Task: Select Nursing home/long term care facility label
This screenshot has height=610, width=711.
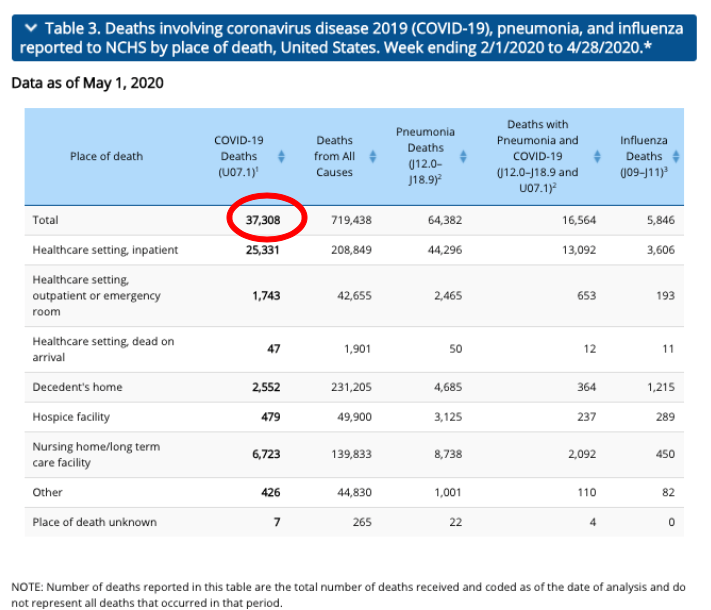Action: click(96, 454)
